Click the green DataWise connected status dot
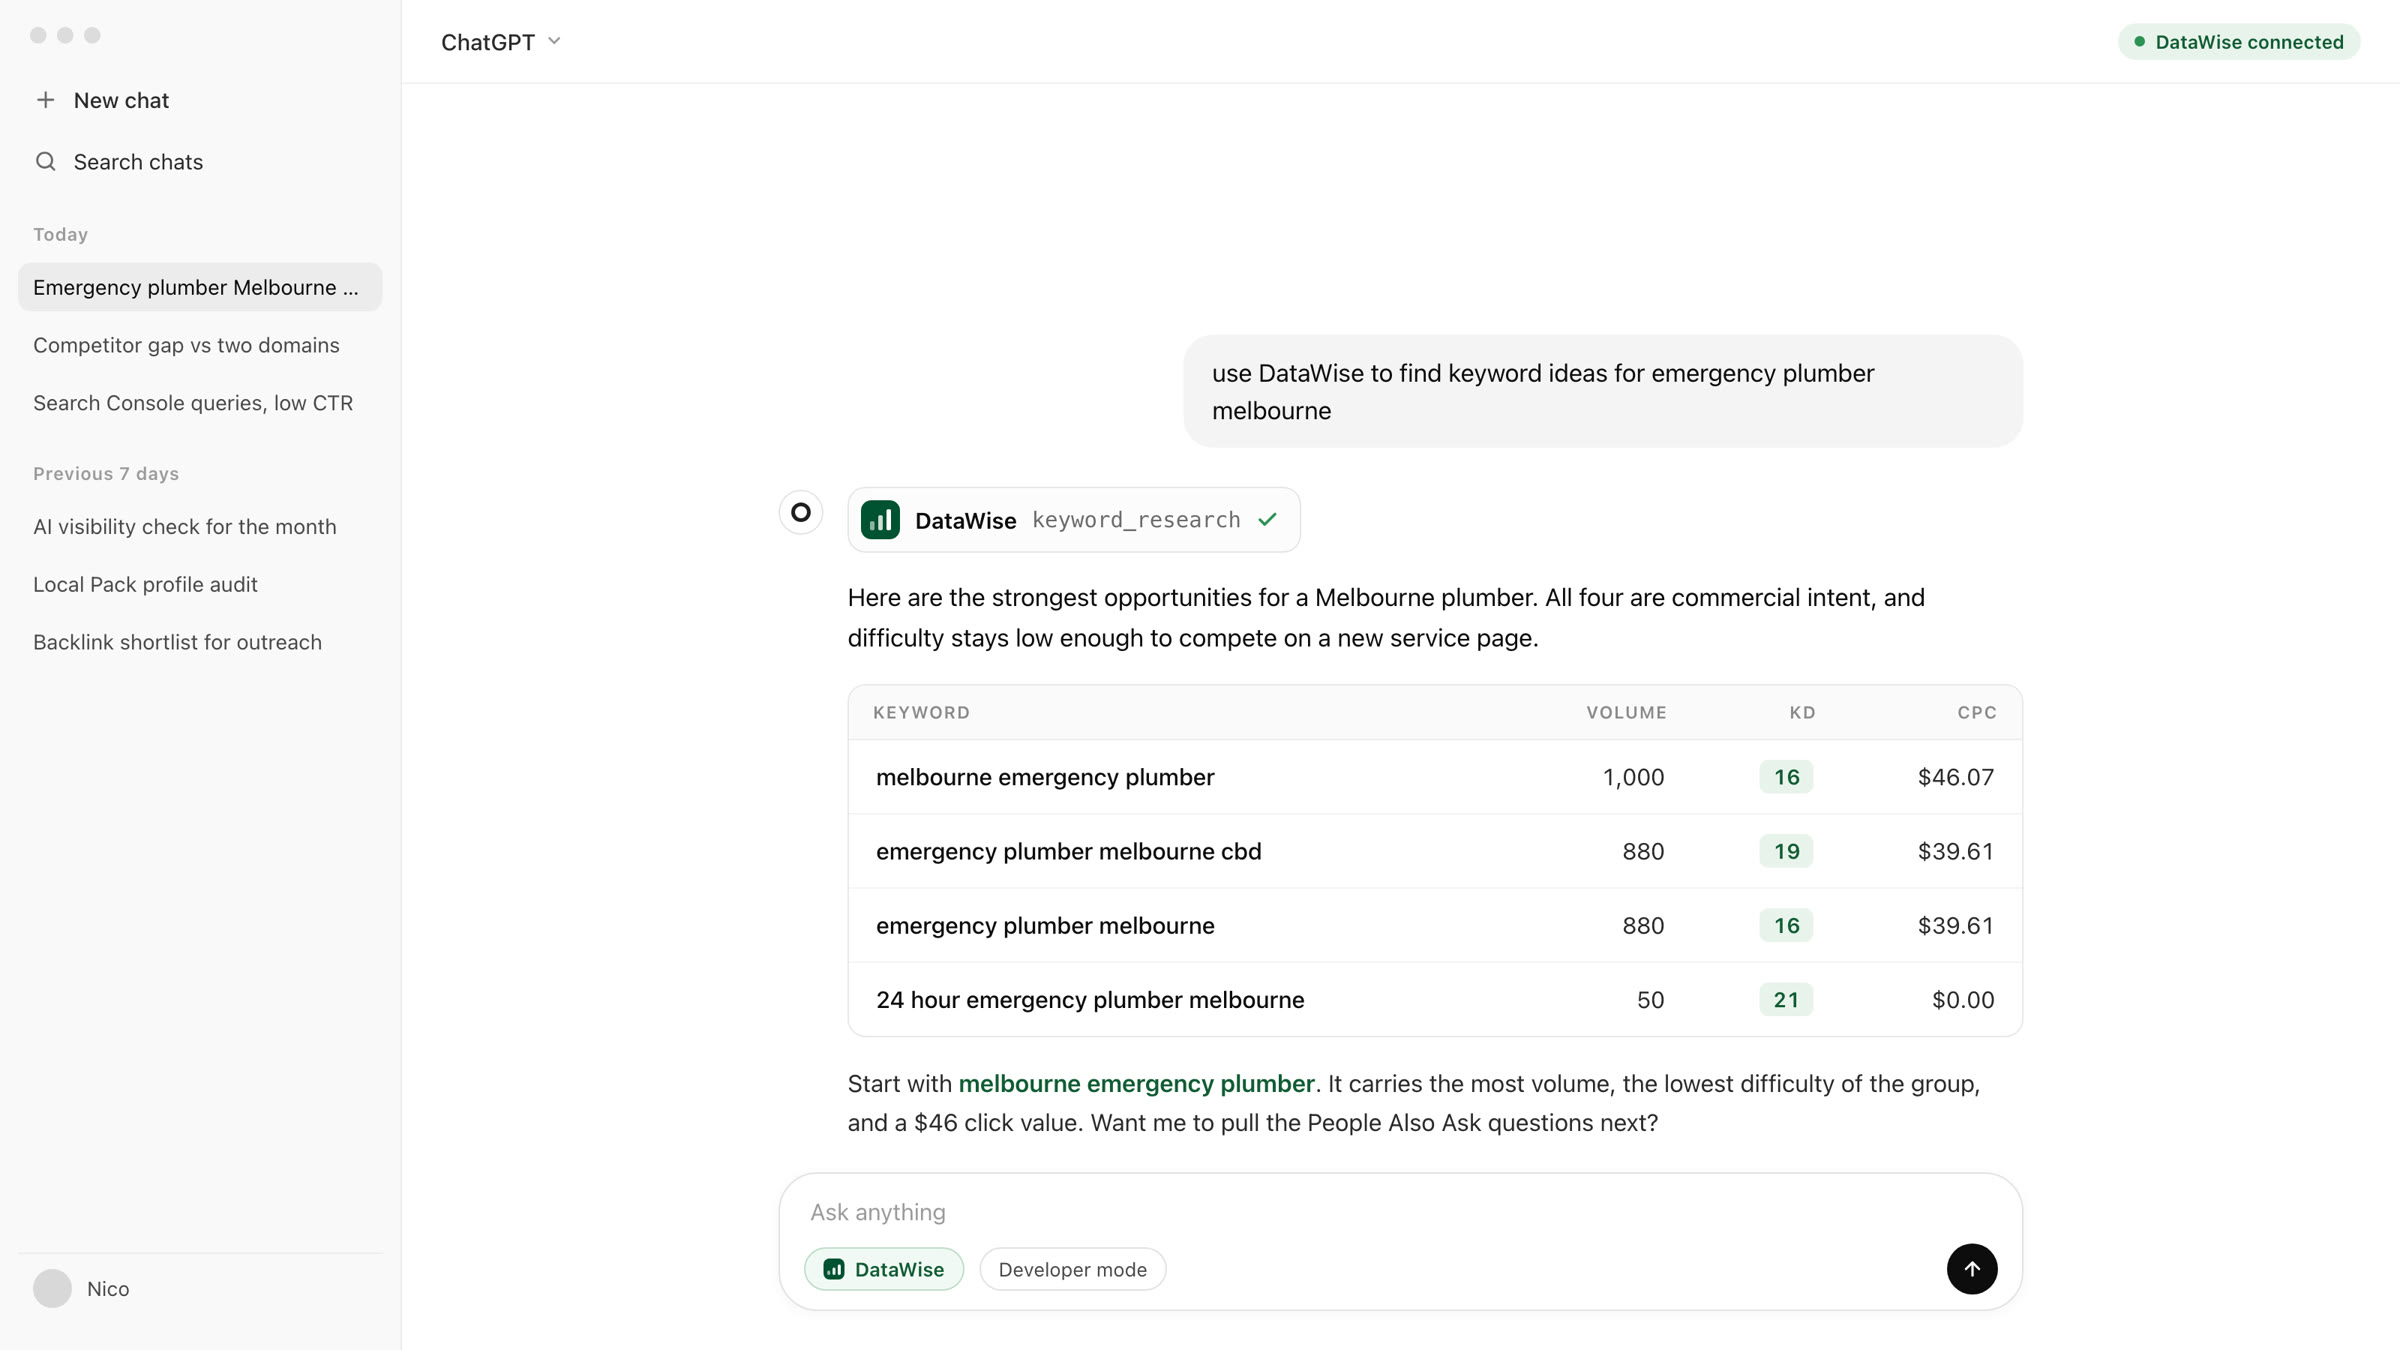This screenshot has height=1350, width=2400. [x=2140, y=42]
